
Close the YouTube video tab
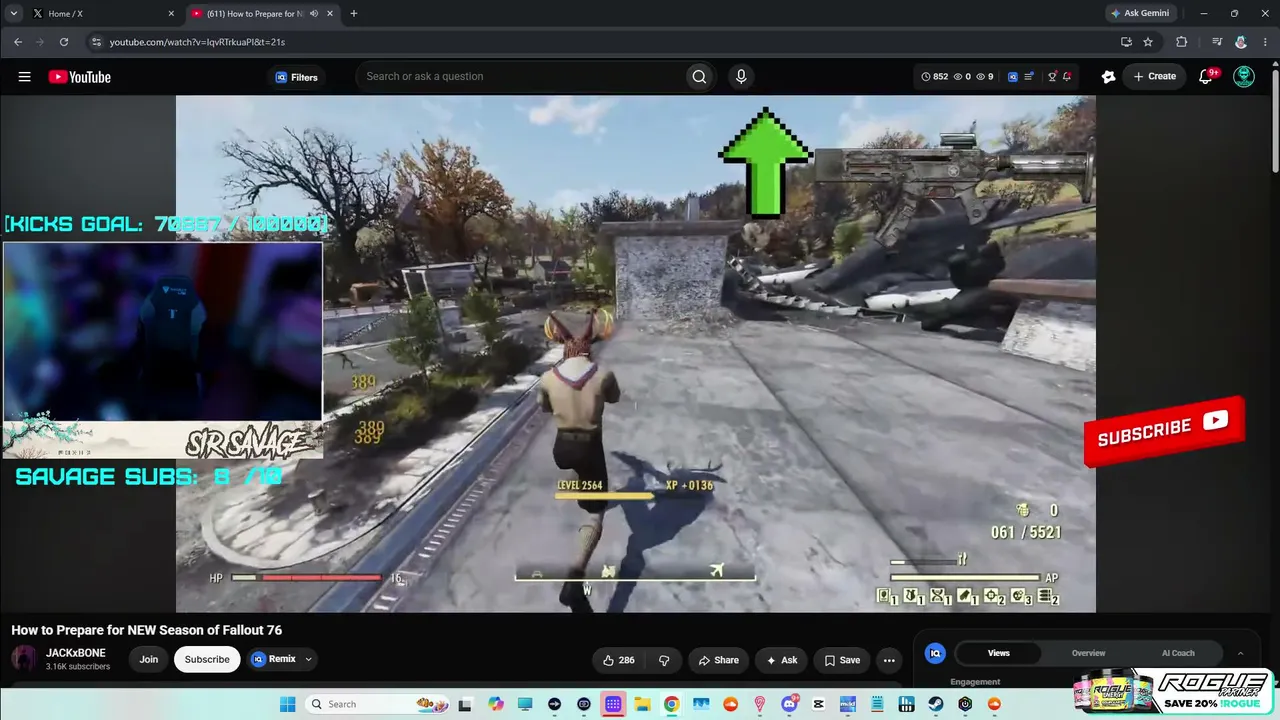(x=330, y=14)
